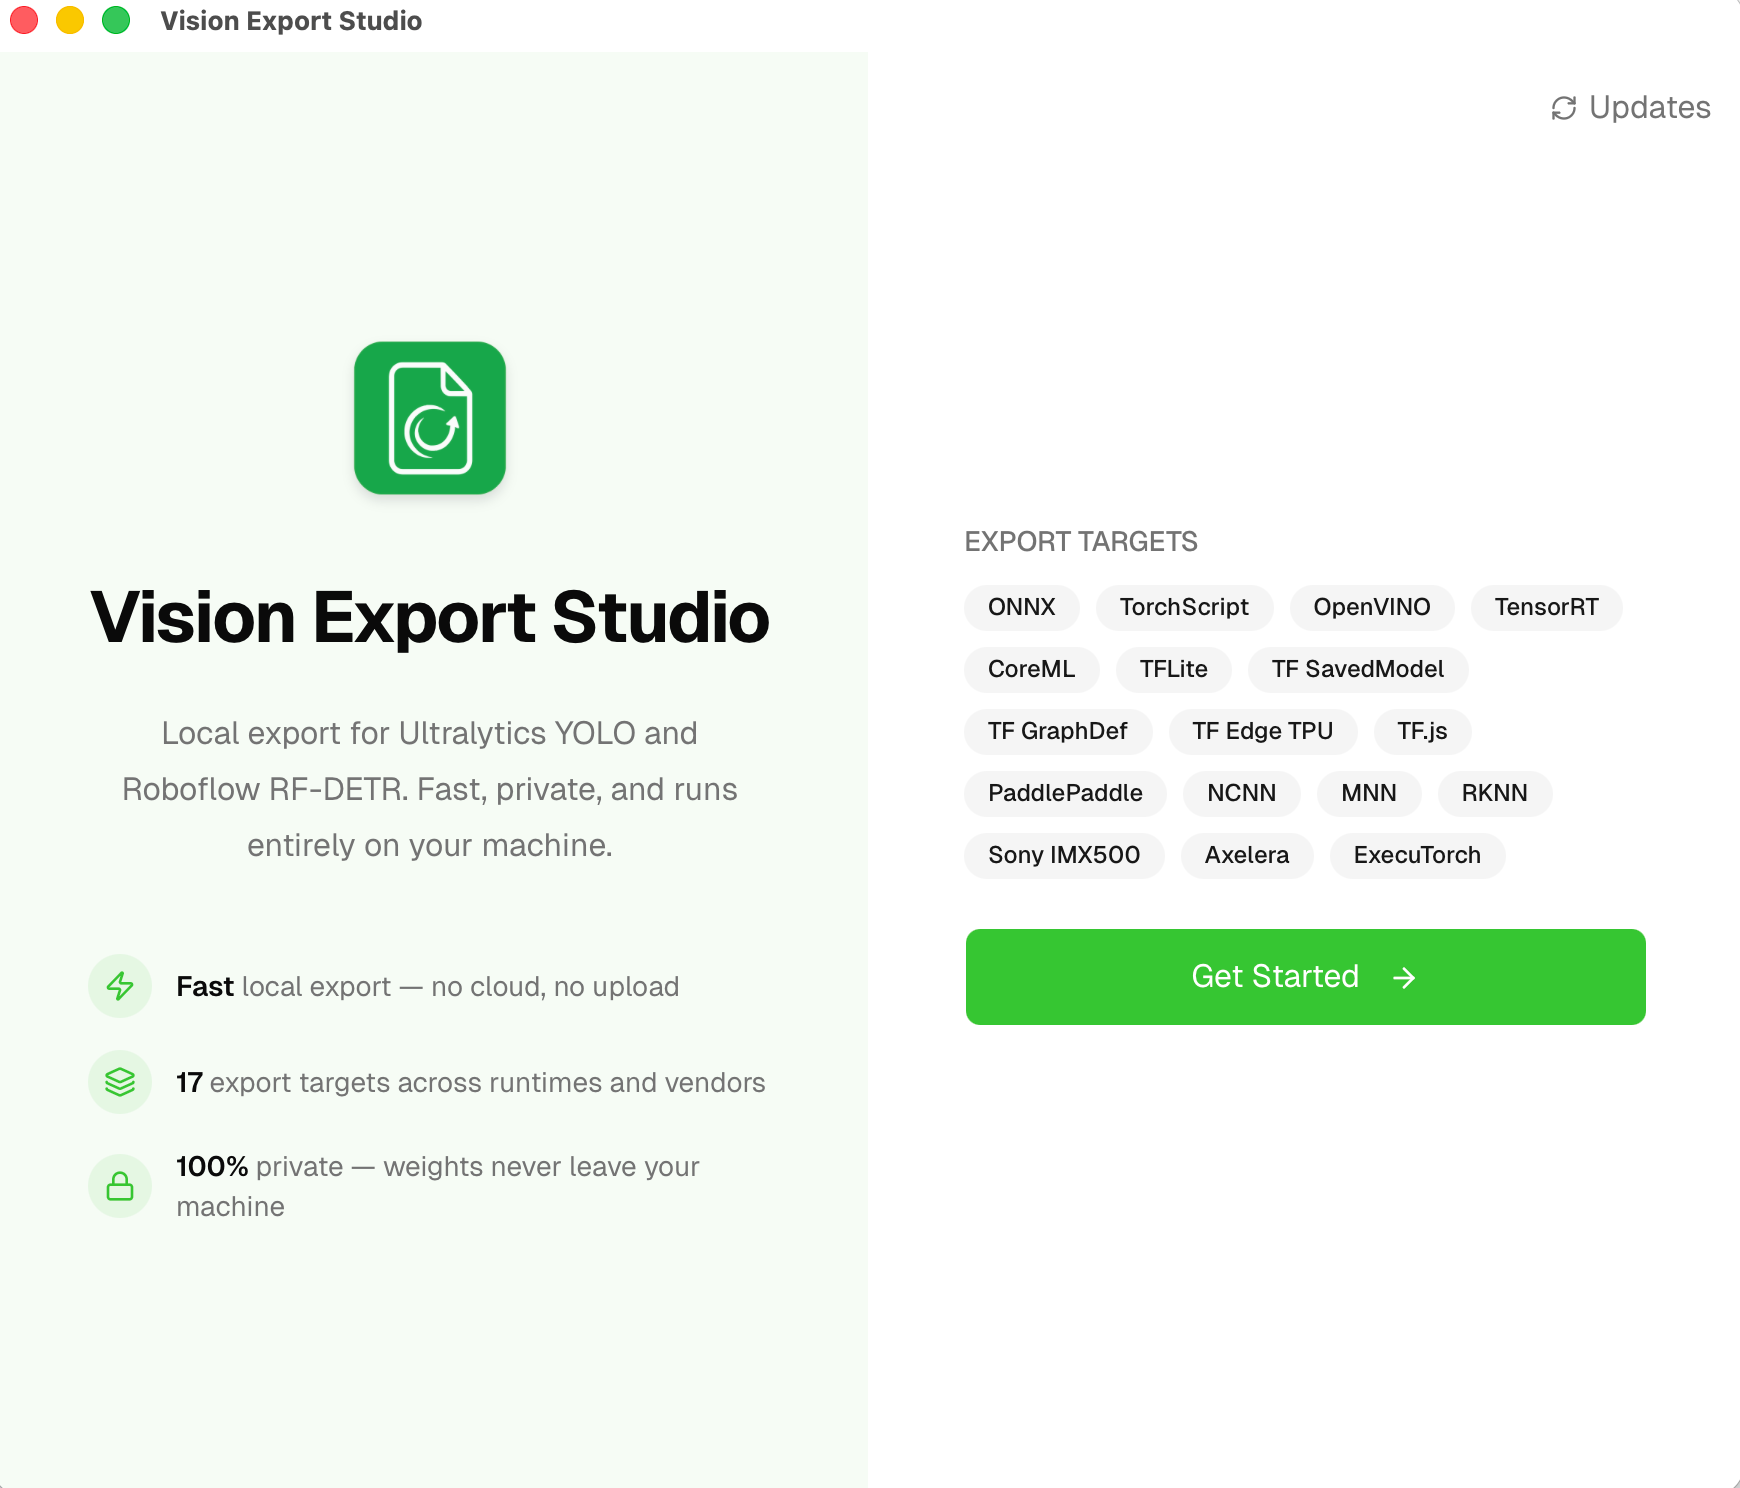
Task: Select the TF SavedModel chip
Action: (x=1358, y=669)
